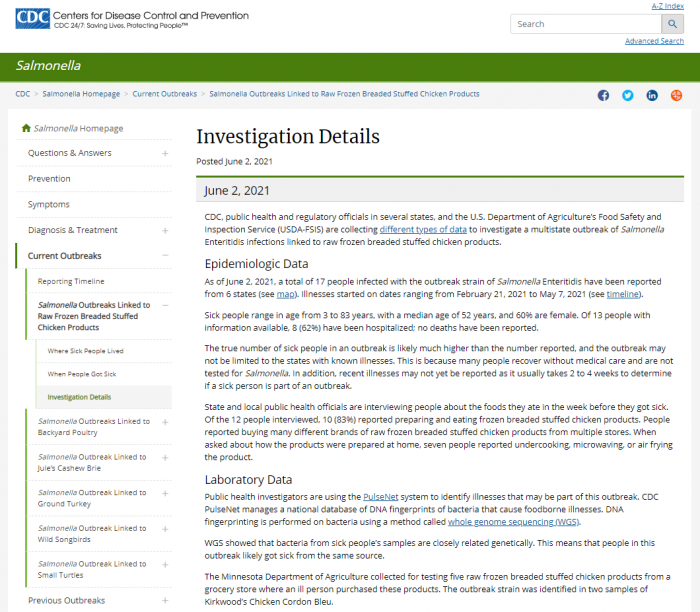Collapse Raw Frozen Breaded Stuffed Chicken submenu
This screenshot has width=700, height=612.
coord(165,305)
